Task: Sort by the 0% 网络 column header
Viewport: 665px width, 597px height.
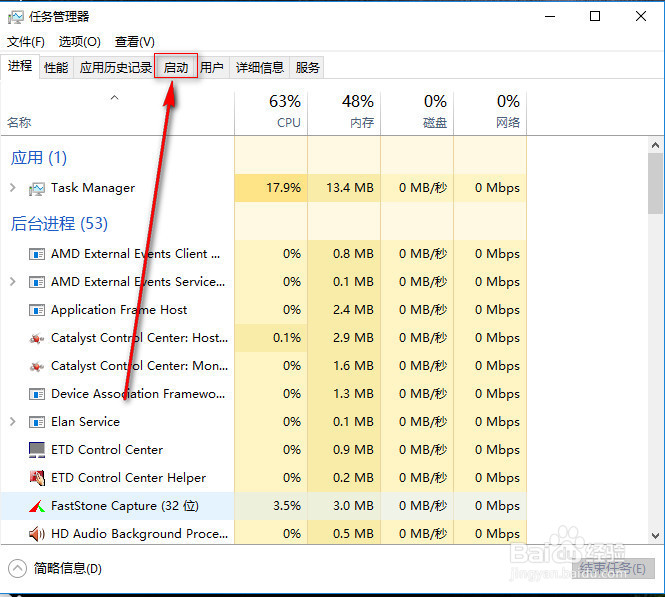Action: pos(490,113)
